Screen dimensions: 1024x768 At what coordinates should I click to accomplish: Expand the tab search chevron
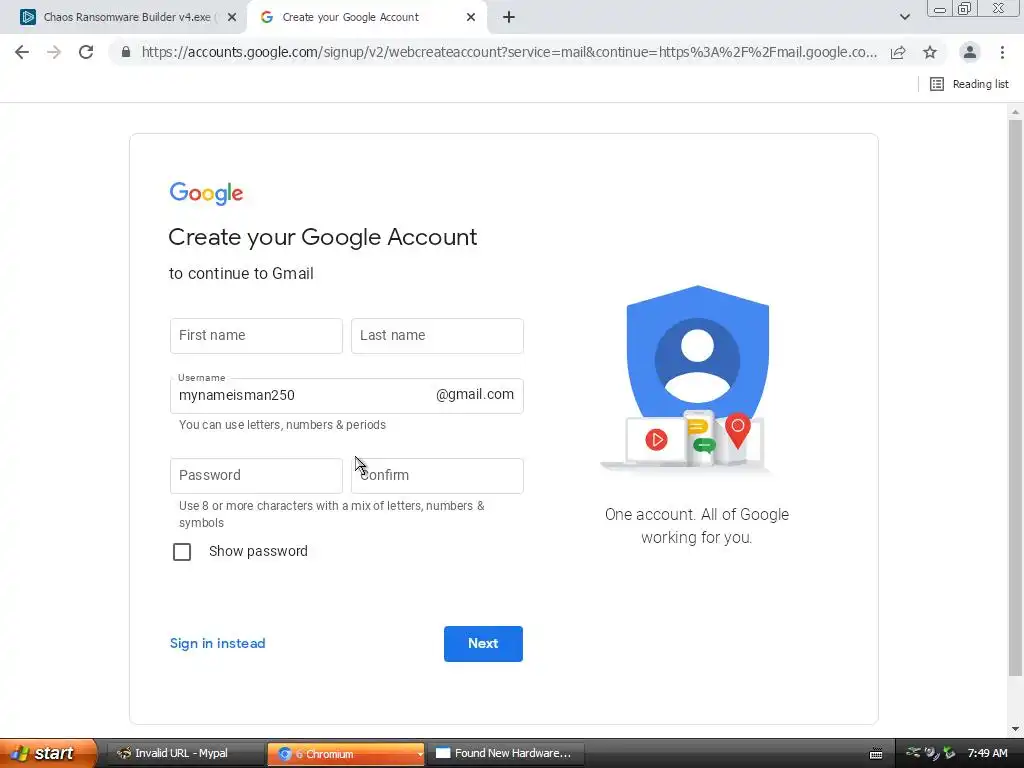pos(904,17)
